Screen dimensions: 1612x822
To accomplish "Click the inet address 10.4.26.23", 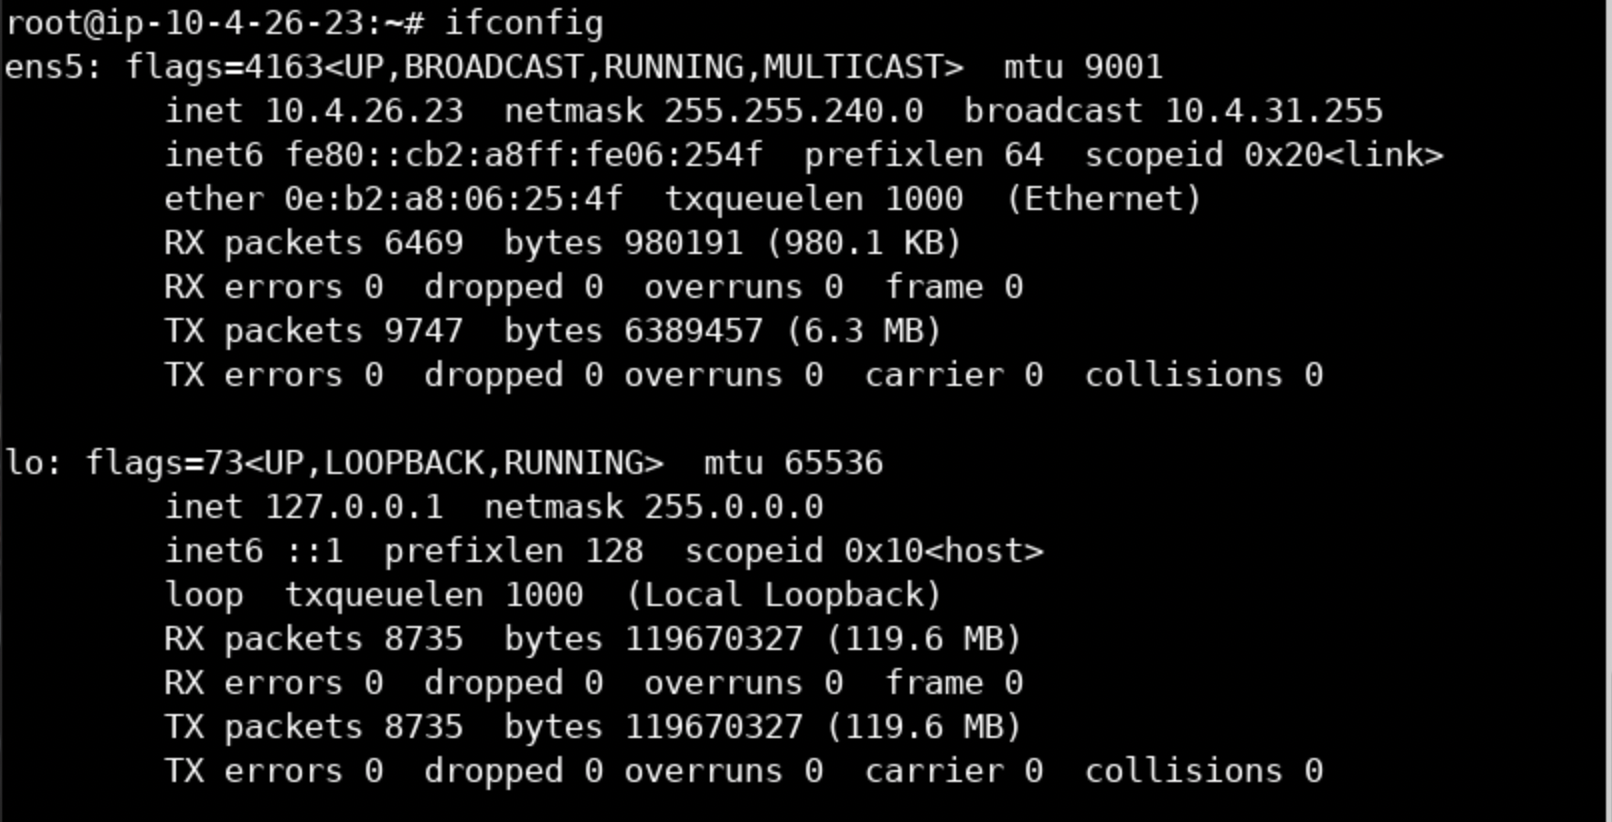I will pos(364,110).
